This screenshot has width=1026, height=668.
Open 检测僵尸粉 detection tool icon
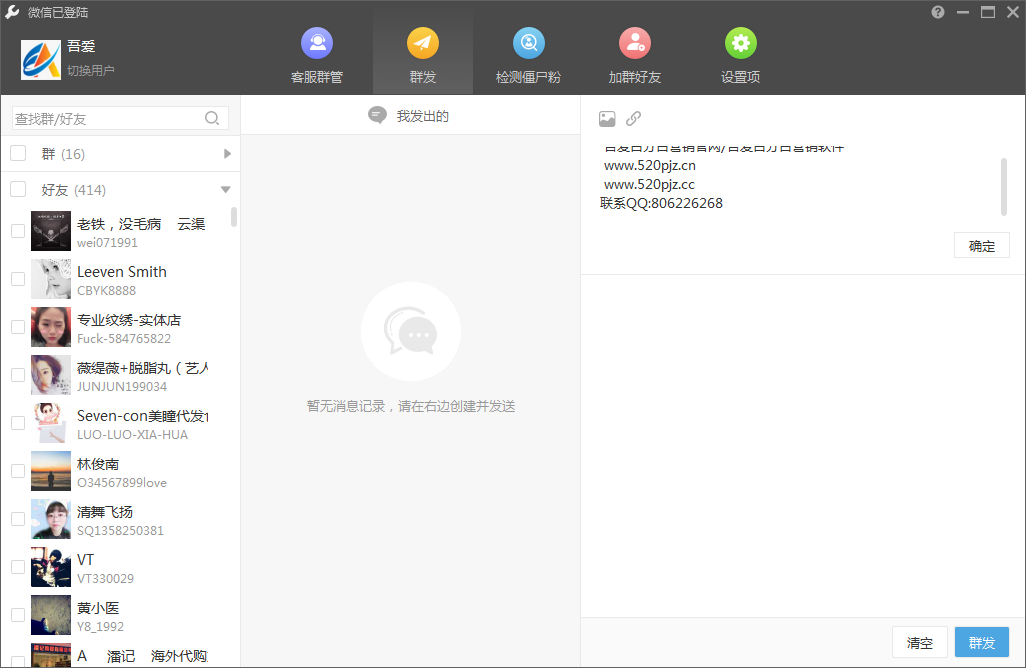click(x=529, y=43)
